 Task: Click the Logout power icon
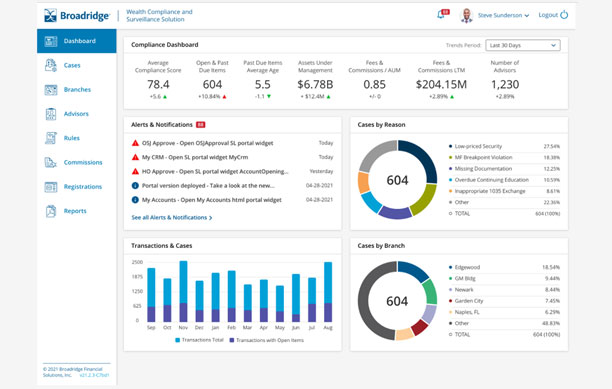point(564,15)
